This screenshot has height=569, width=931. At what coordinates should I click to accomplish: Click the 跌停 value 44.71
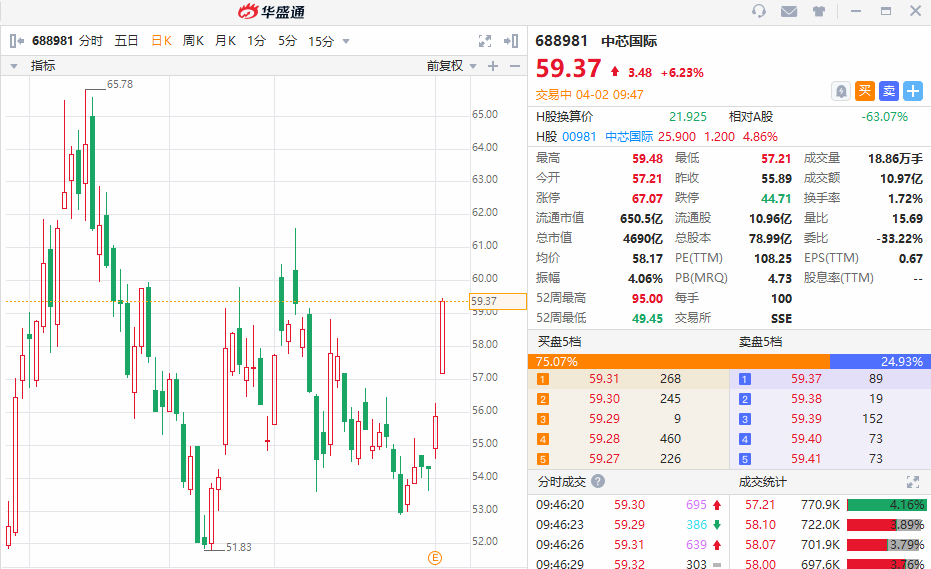[x=776, y=198]
